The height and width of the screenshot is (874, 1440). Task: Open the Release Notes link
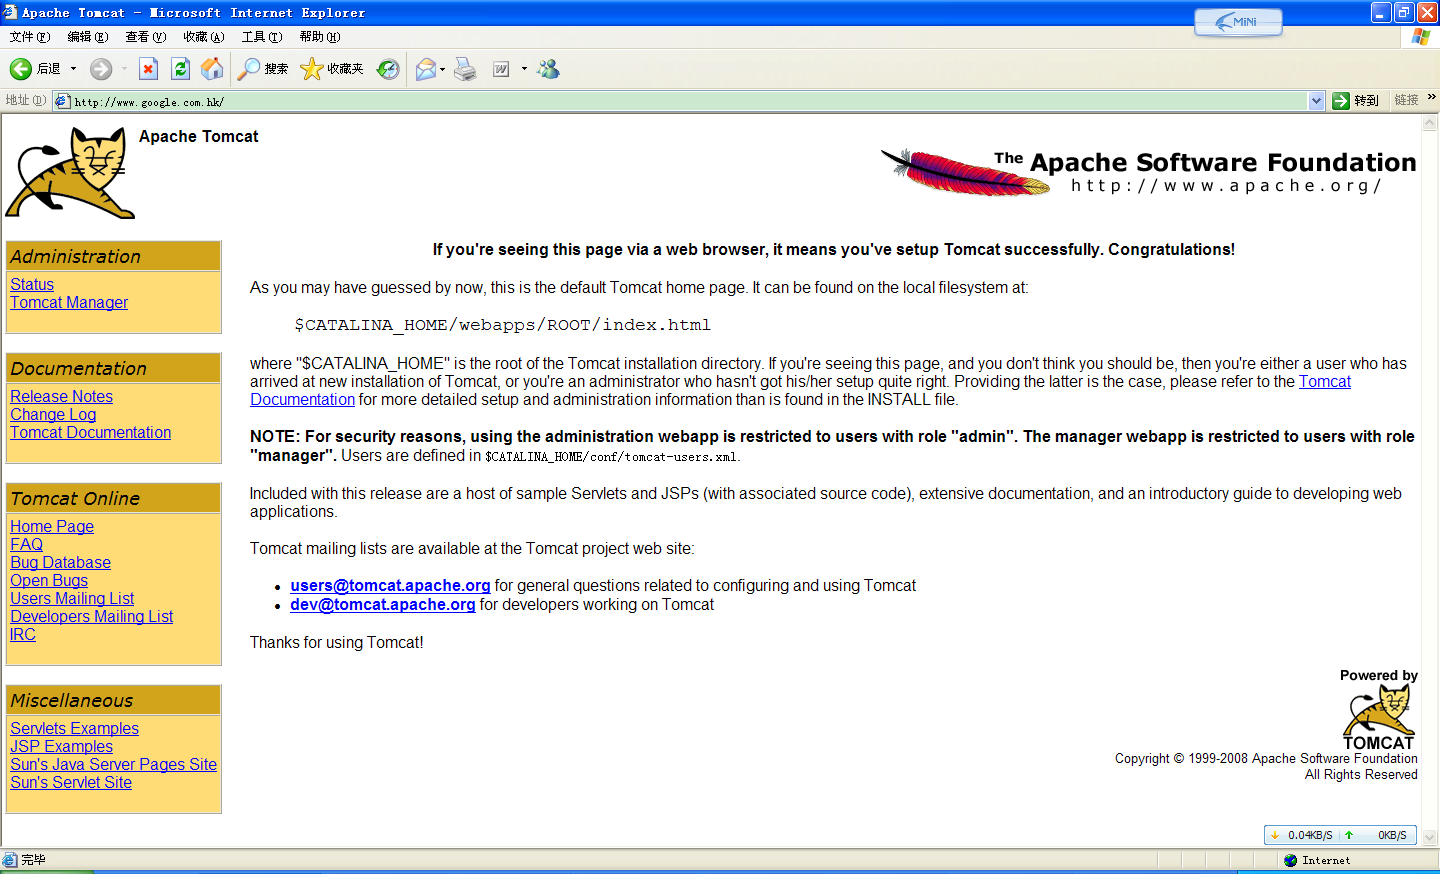[x=61, y=397]
